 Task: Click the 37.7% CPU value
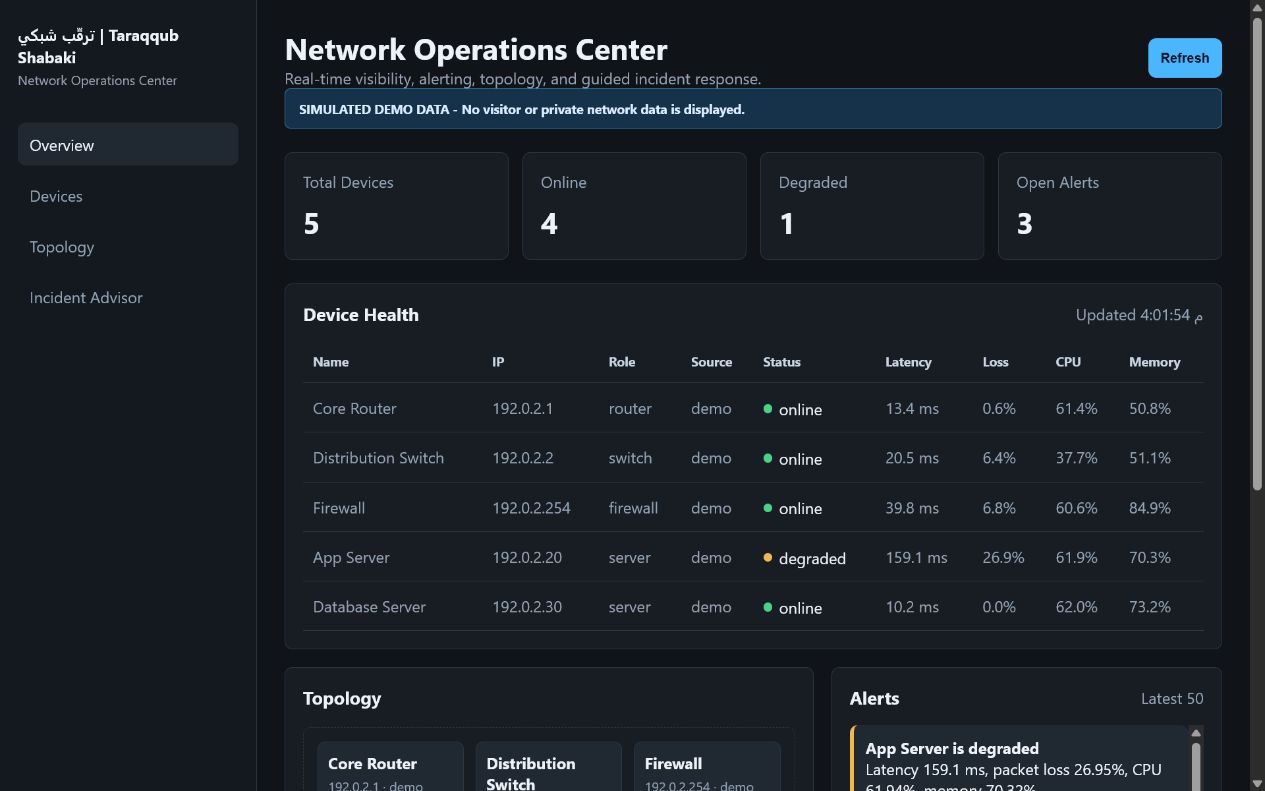(1076, 458)
